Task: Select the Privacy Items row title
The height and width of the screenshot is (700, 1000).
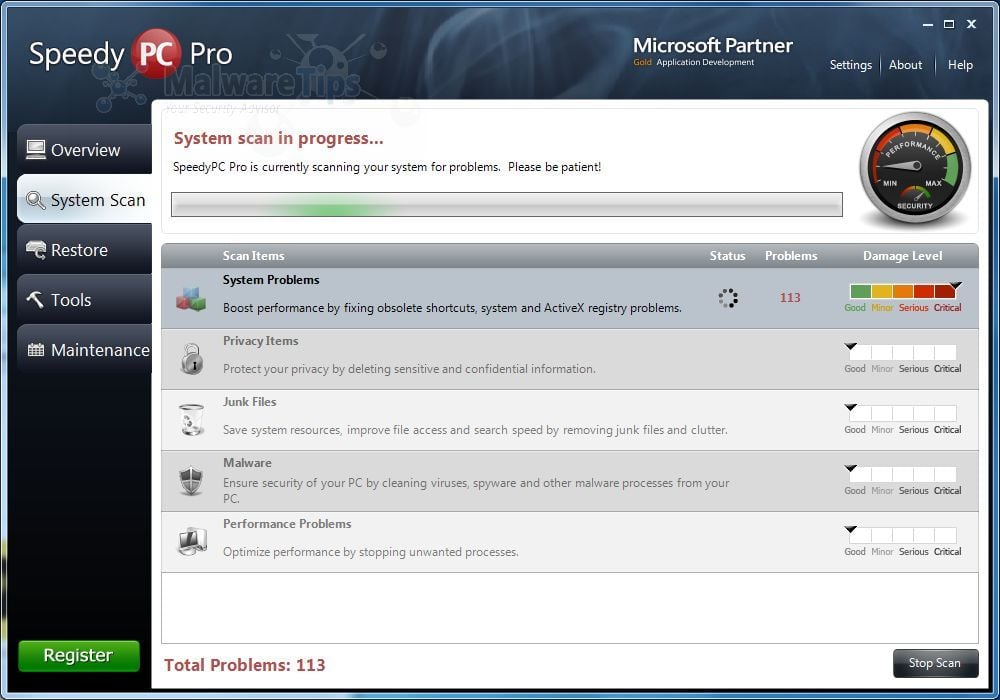Action: tap(260, 341)
